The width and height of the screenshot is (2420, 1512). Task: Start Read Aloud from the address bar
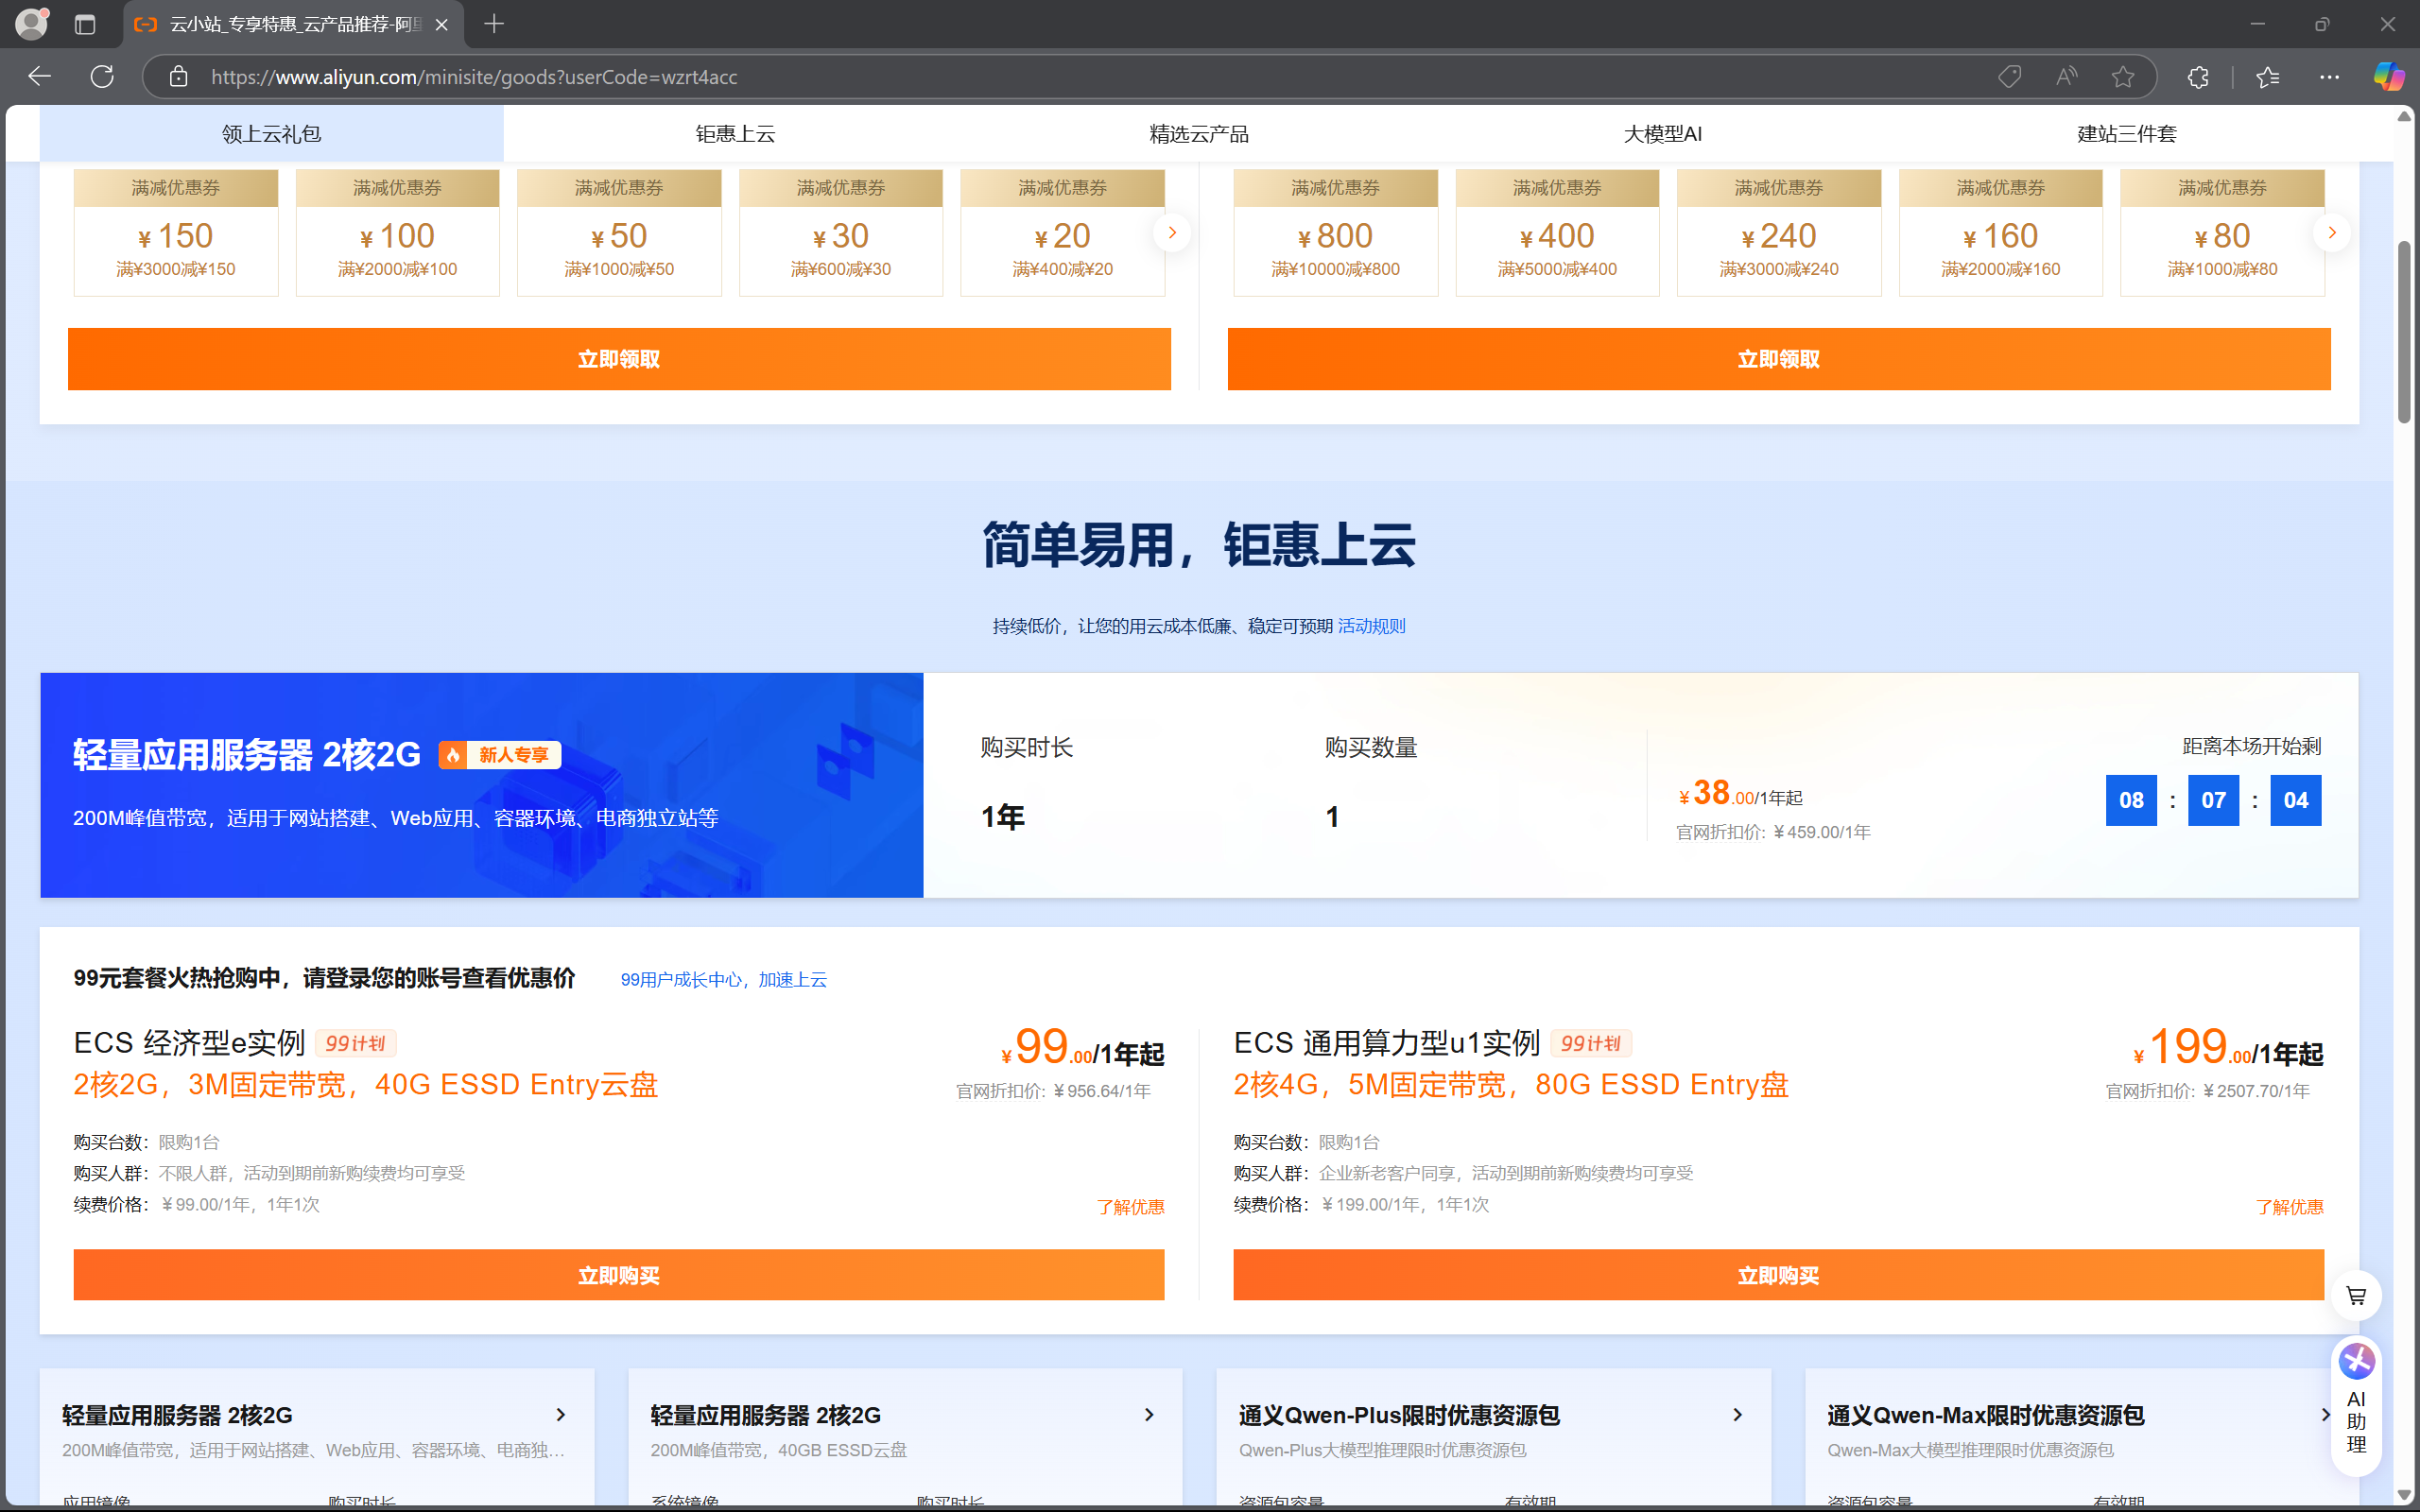tap(2066, 76)
